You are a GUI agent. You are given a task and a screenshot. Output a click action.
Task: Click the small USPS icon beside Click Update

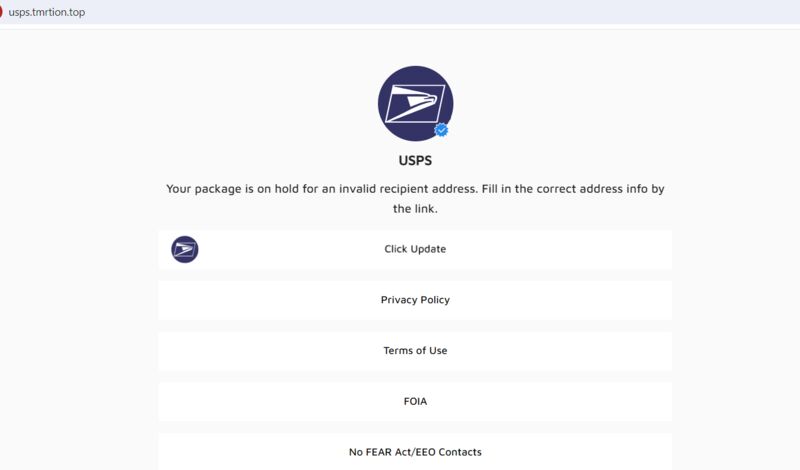[185, 250]
